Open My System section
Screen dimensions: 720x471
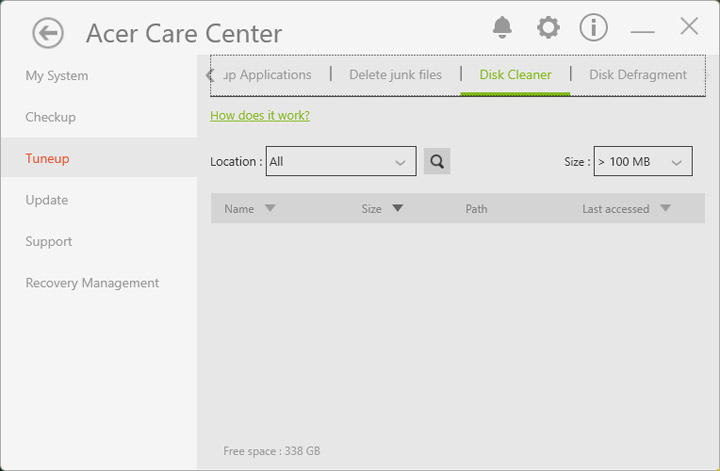(57, 75)
